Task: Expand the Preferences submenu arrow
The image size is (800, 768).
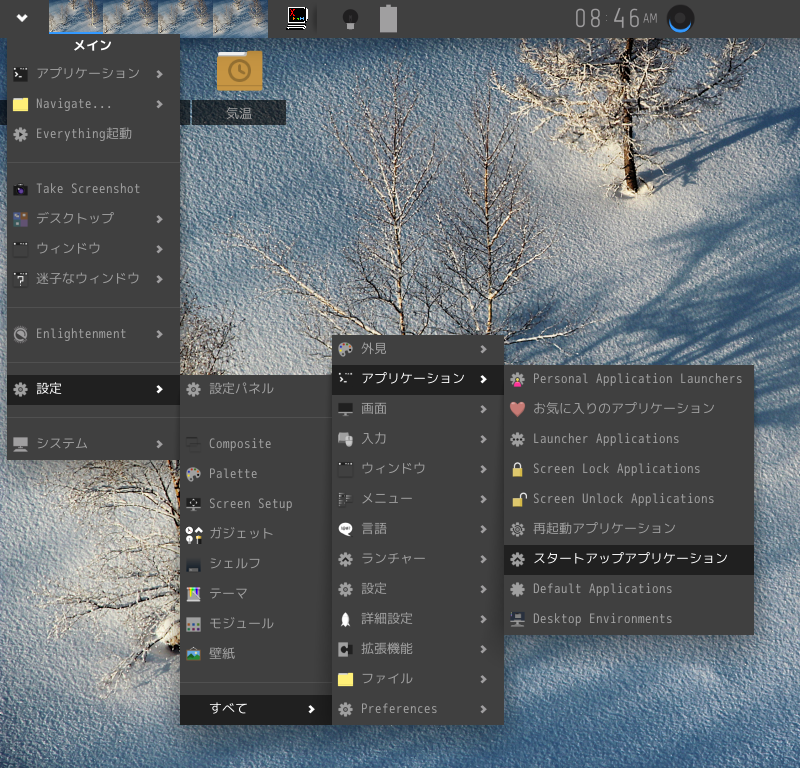Action: click(x=484, y=709)
